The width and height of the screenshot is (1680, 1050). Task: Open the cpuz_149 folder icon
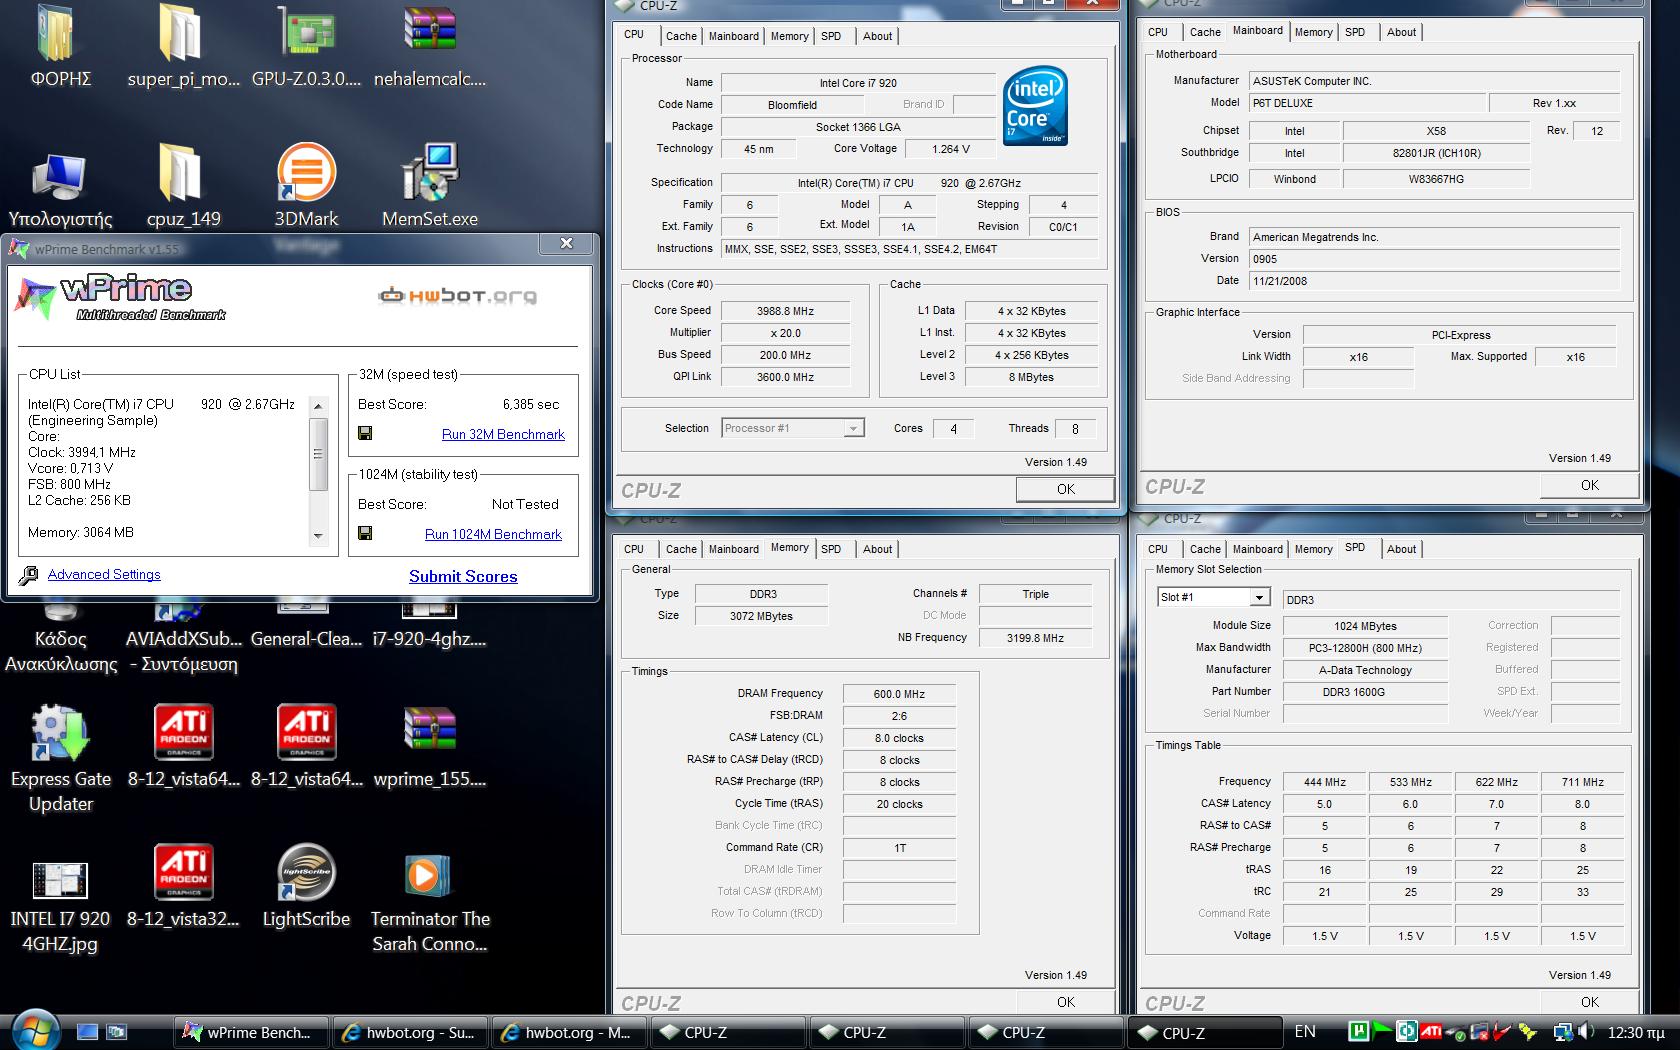pyautogui.click(x=182, y=172)
